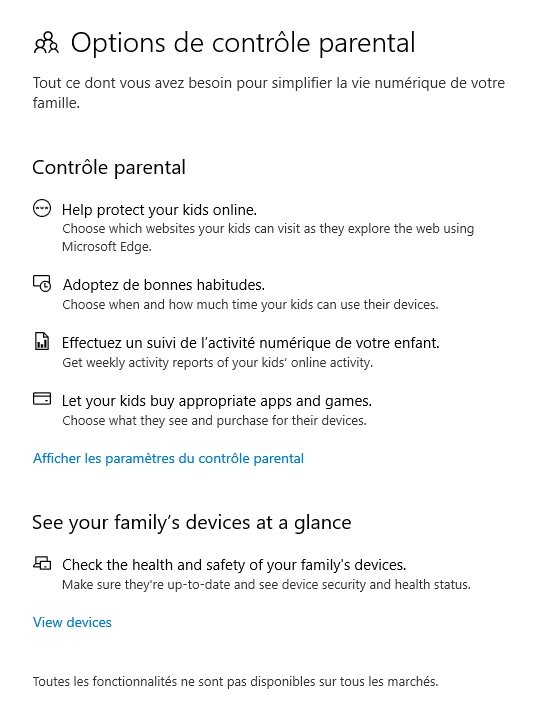Open Afficher les paramètres du contrôle parental link
This screenshot has width=538, height=715.
(168, 458)
